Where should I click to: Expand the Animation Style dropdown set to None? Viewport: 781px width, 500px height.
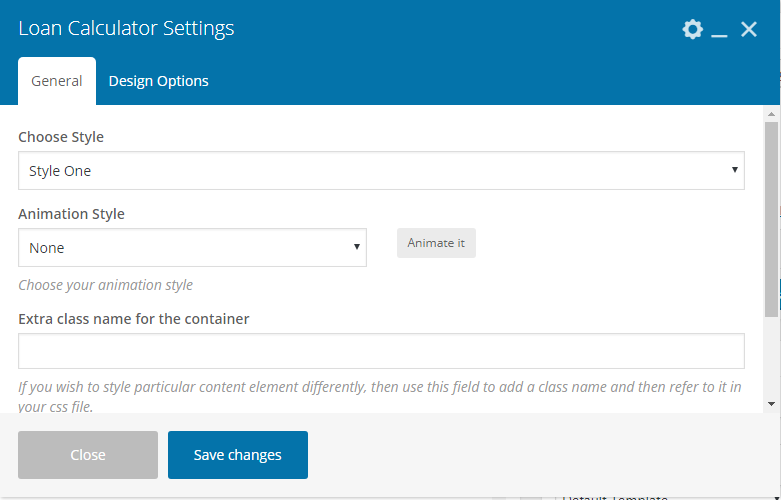click(191, 248)
